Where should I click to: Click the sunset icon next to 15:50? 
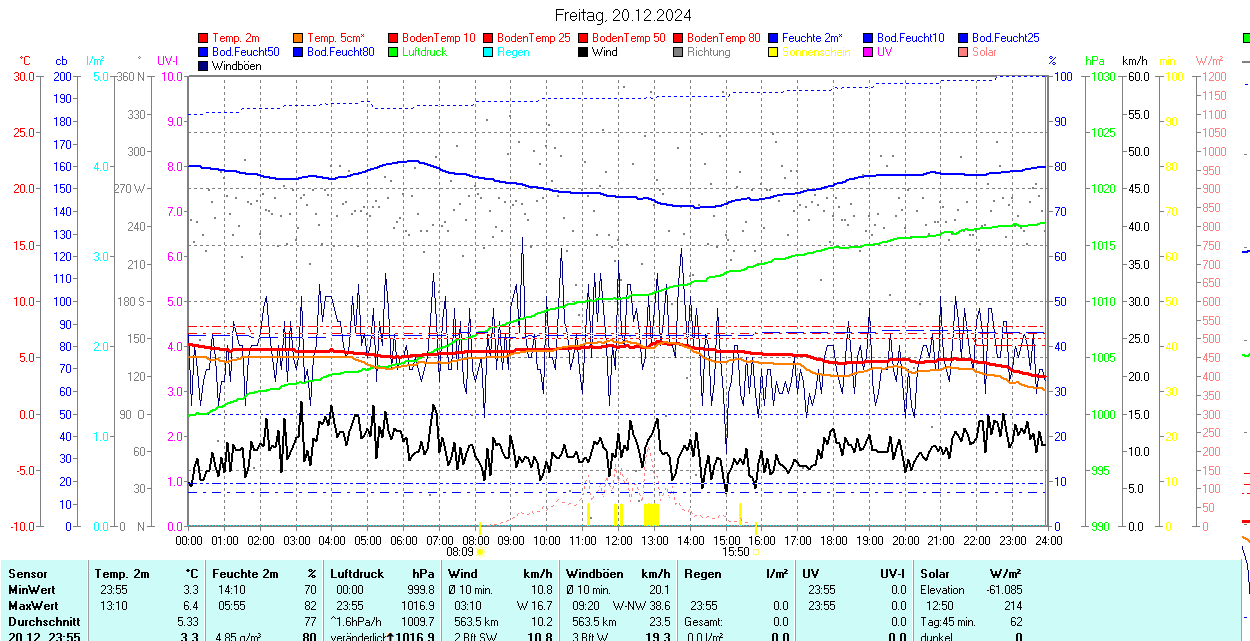coord(756,551)
